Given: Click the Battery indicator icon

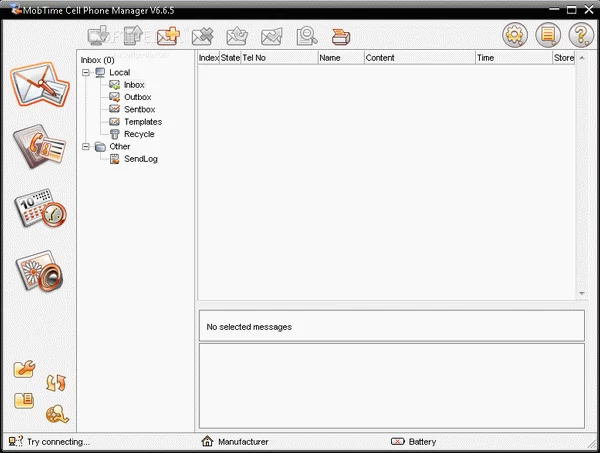Looking at the screenshot, I should point(398,442).
